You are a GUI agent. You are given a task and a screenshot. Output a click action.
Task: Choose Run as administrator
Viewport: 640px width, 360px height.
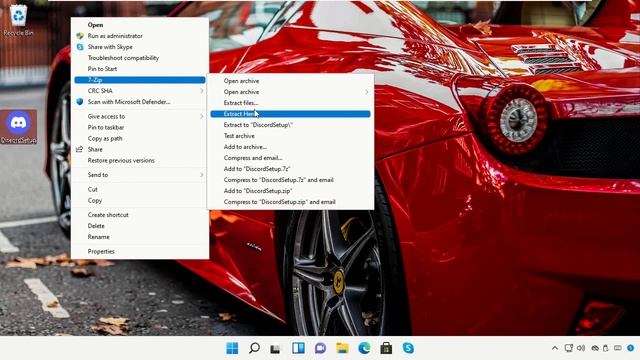pyautogui.click(x=140, y=36)
